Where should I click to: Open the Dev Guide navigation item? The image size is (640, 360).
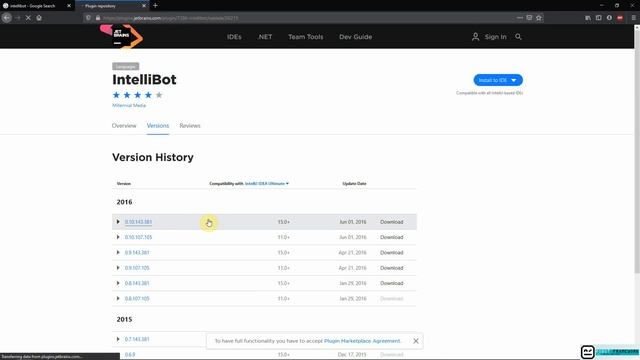pyautogui.click(x=356, y=37)
